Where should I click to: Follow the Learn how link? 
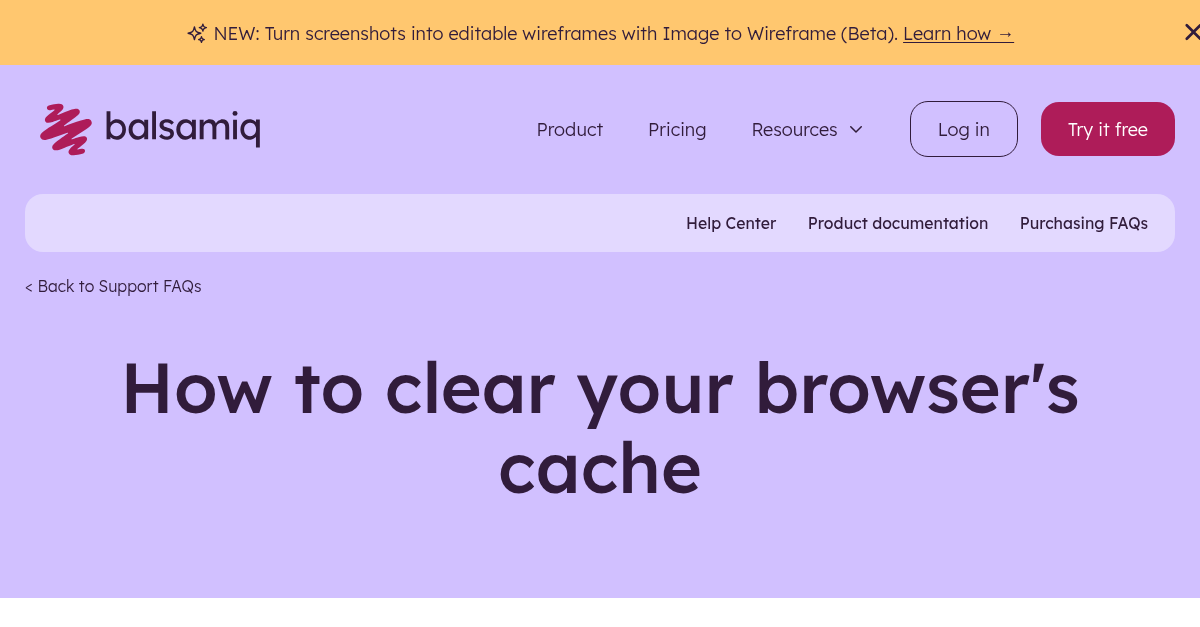click(x=948, y=33)
